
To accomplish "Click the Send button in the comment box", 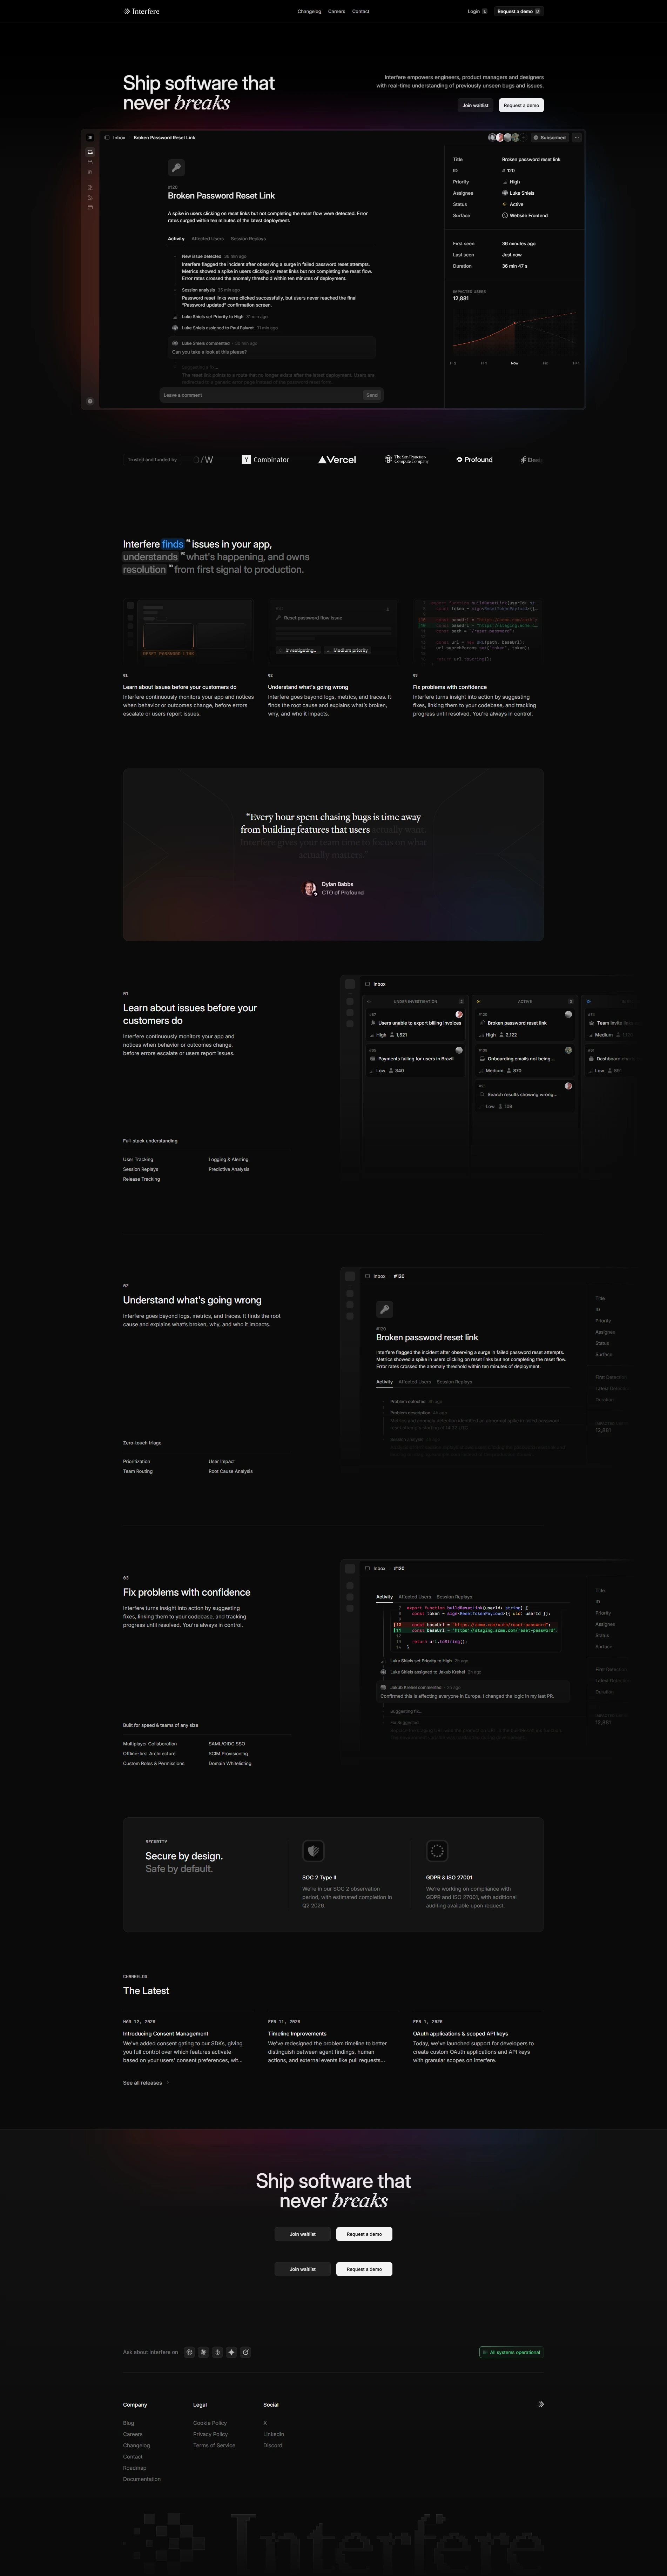I will (372, 395).
